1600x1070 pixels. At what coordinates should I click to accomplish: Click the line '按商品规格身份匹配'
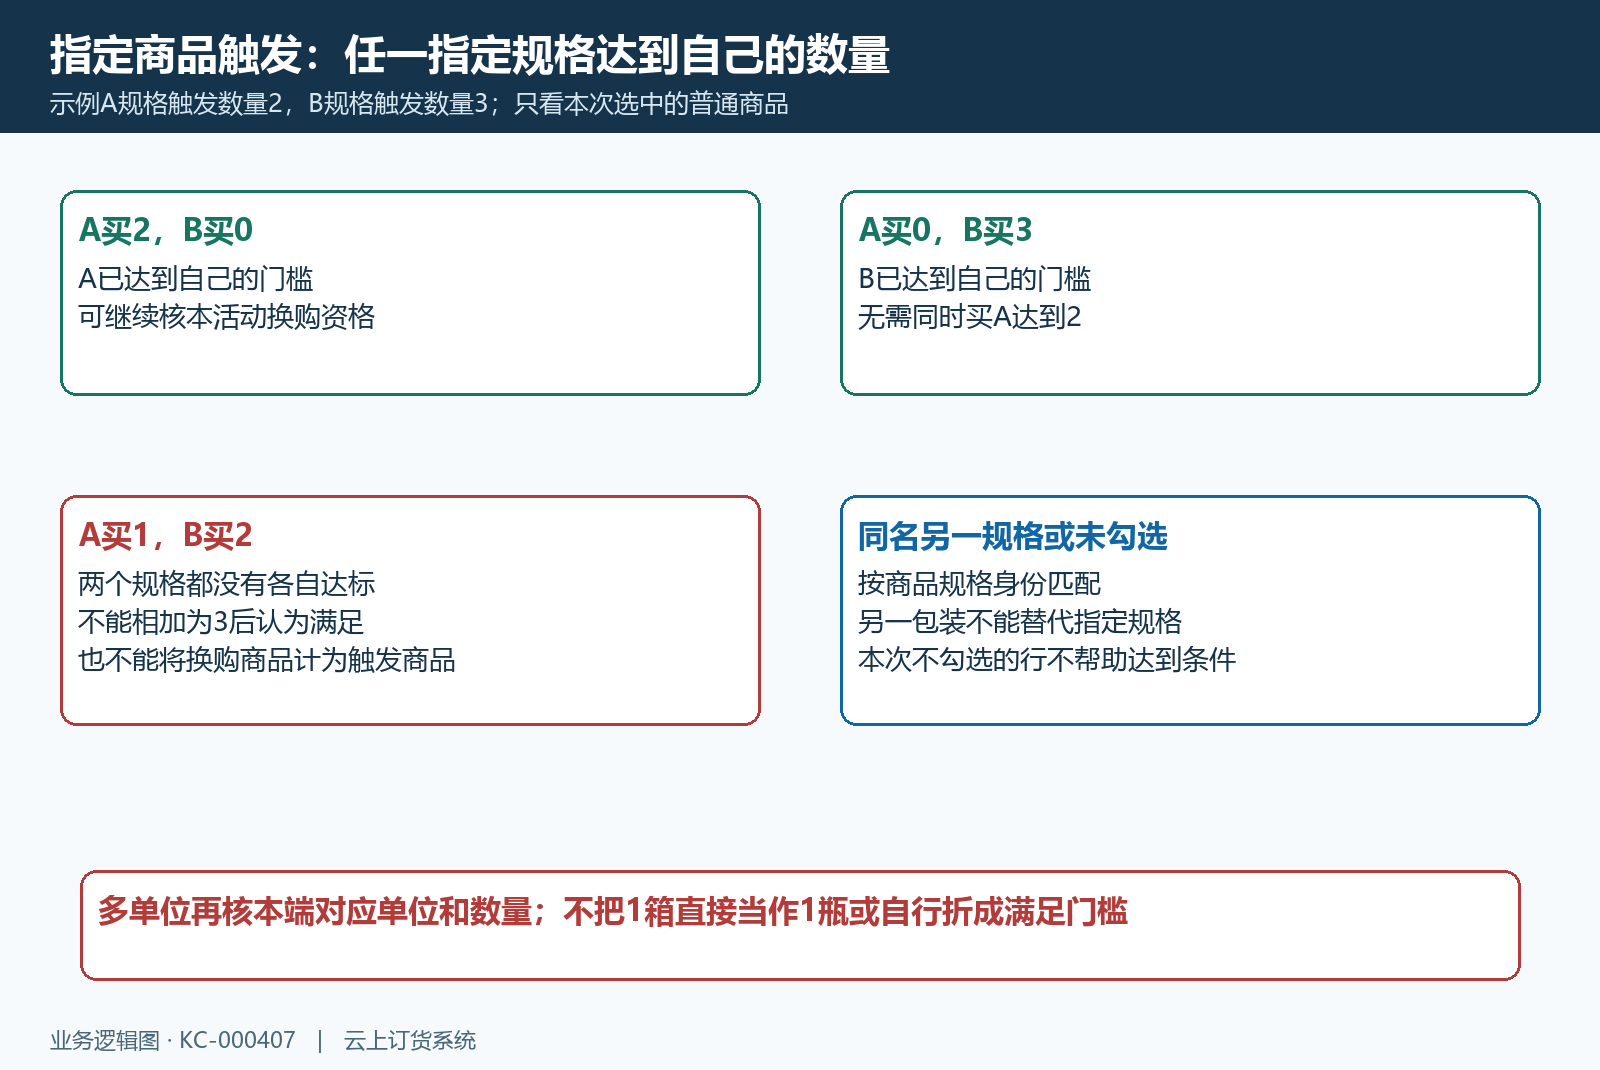pos(980,584)
